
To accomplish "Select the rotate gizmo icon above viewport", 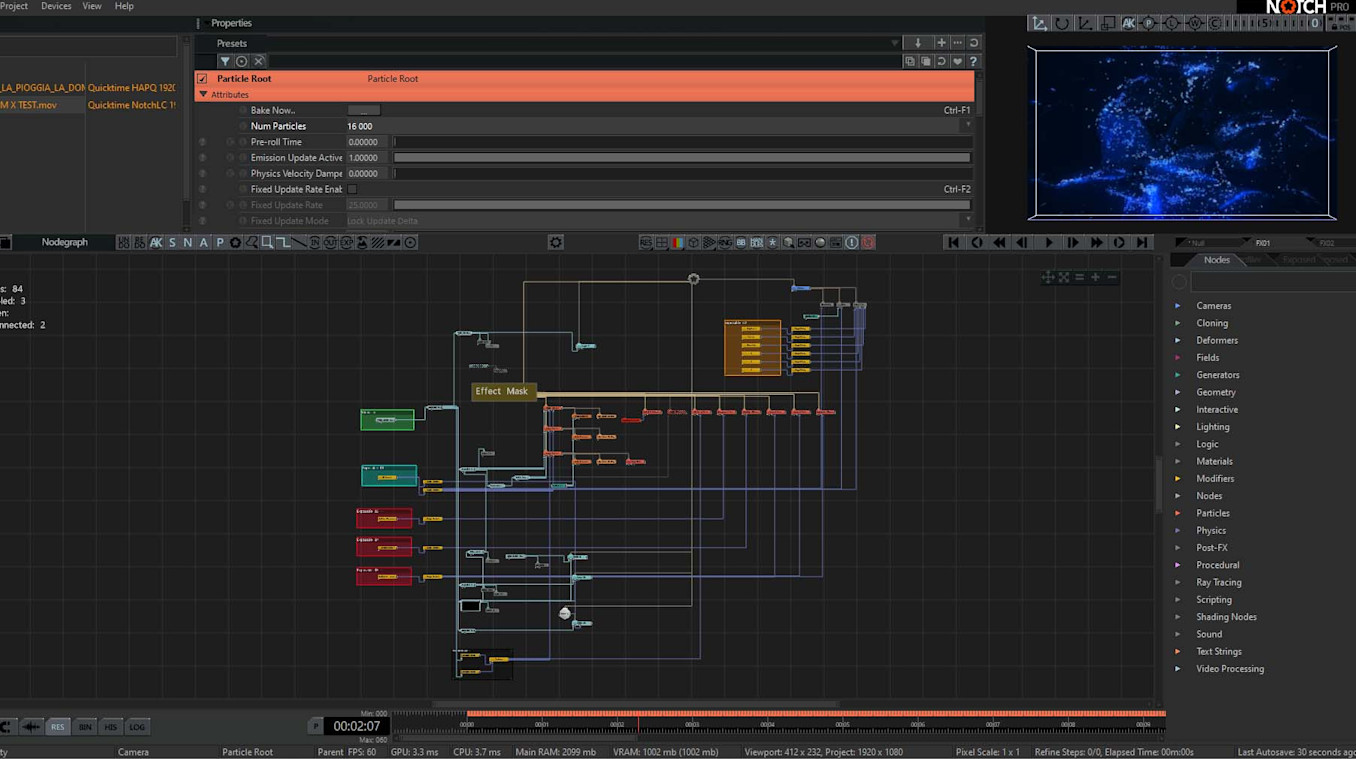I will point(1062,23).
